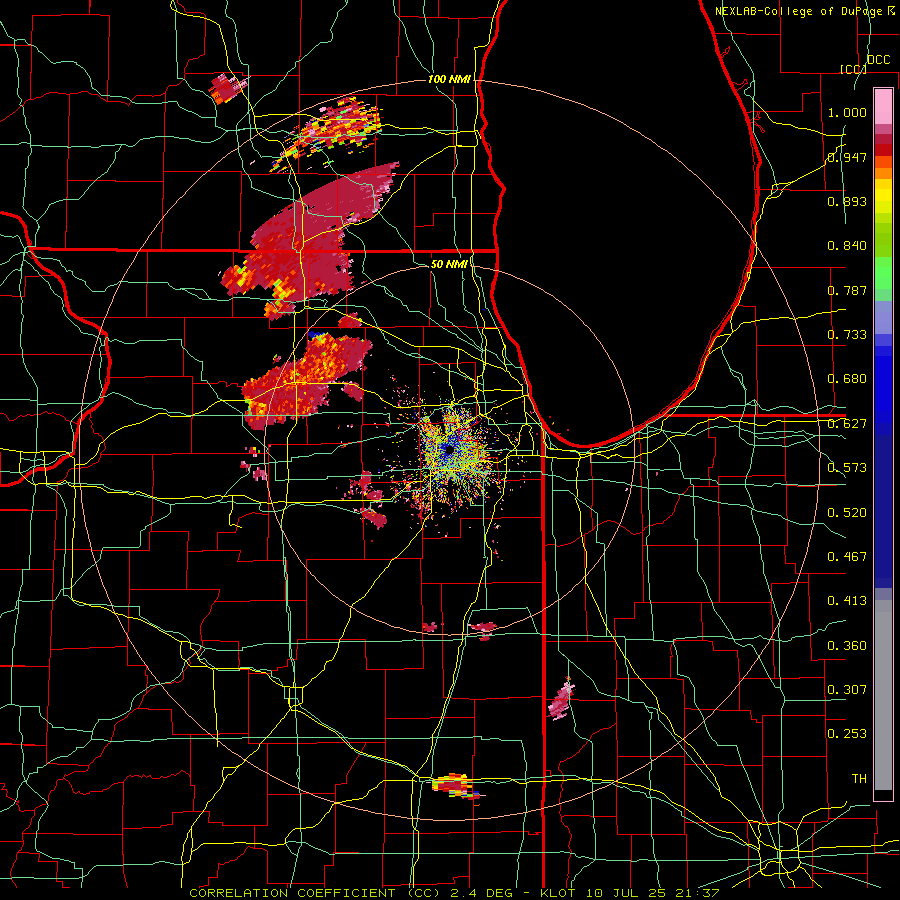Click the 0.947 legend value
The width and height of the screenshot is (900, 900).
(x=847, y=157)
